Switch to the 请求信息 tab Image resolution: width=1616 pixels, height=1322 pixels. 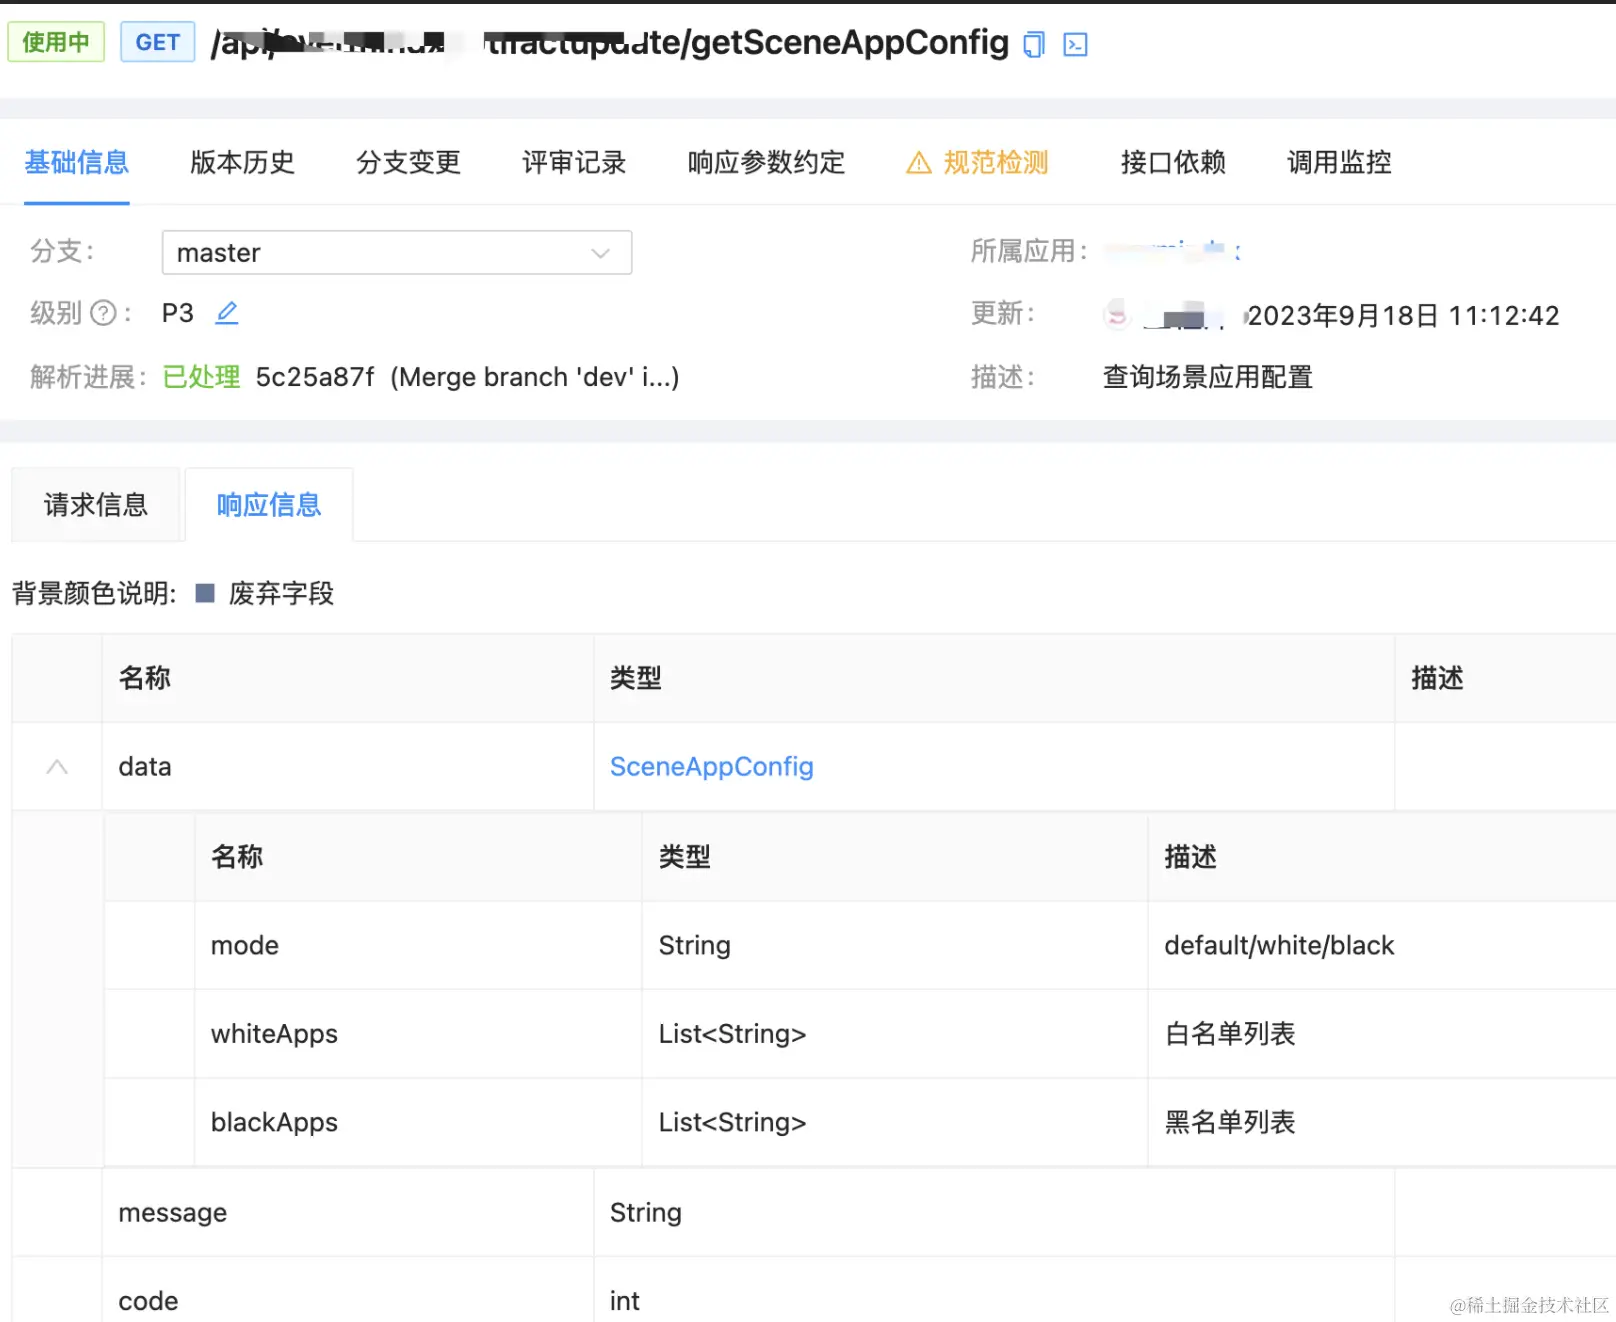[x=96, y=505]
